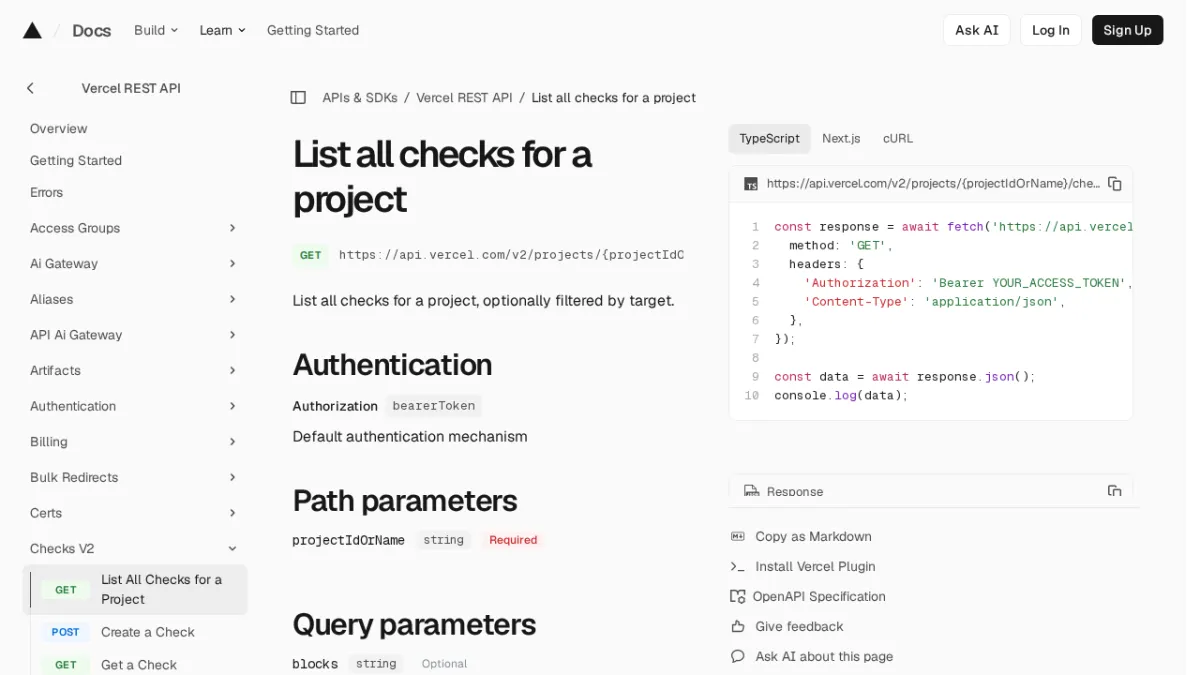Click the Vercel REST API sidebar title
Screen dimensions: 1200x675
click(x=131, y=88)
